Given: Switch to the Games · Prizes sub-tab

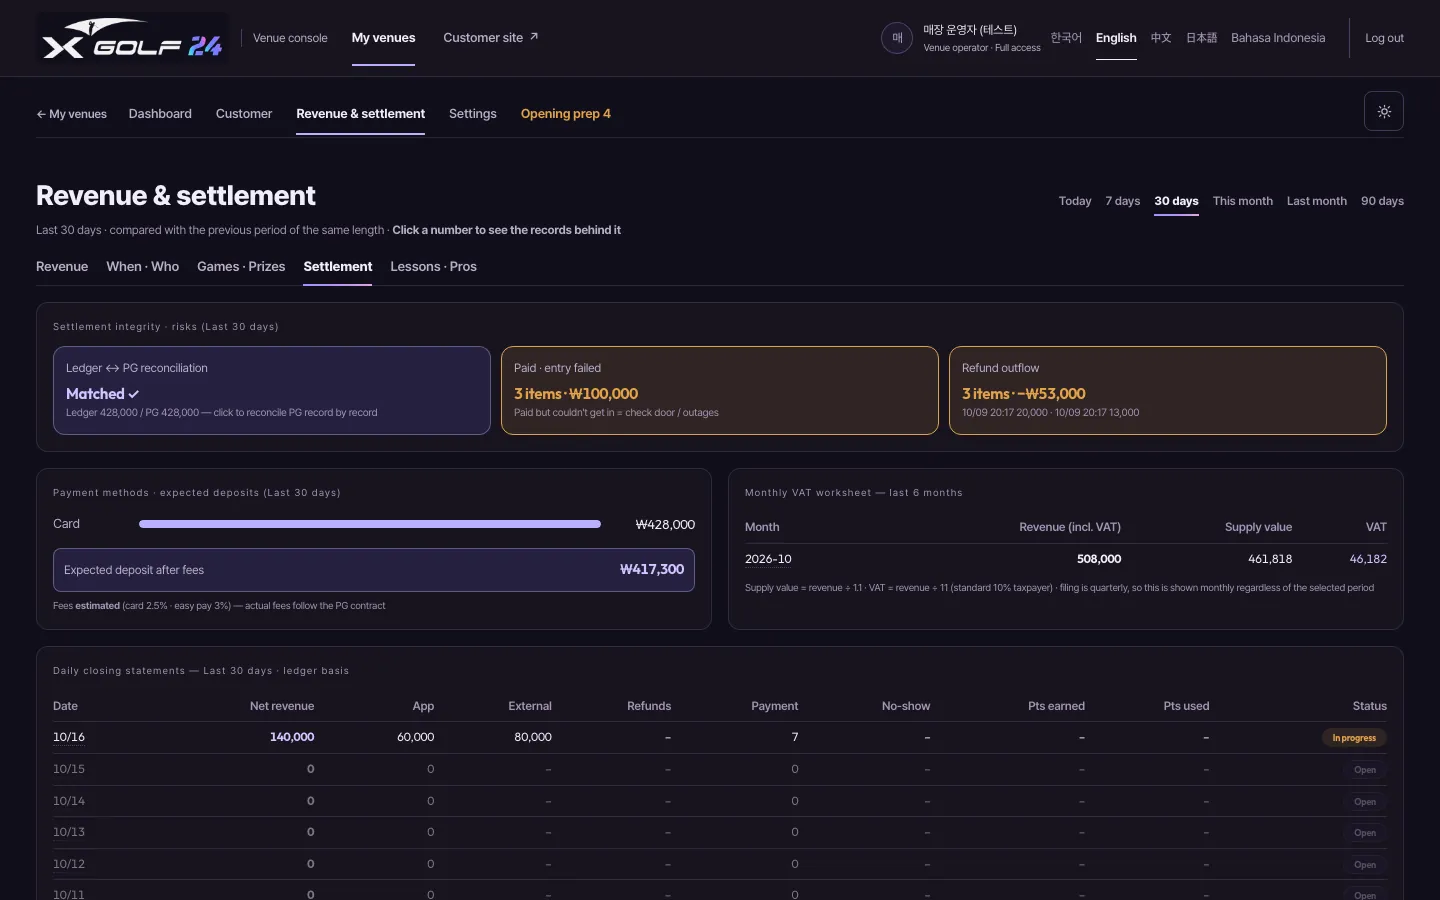Looking at the screenshot, I should point(241,267).
